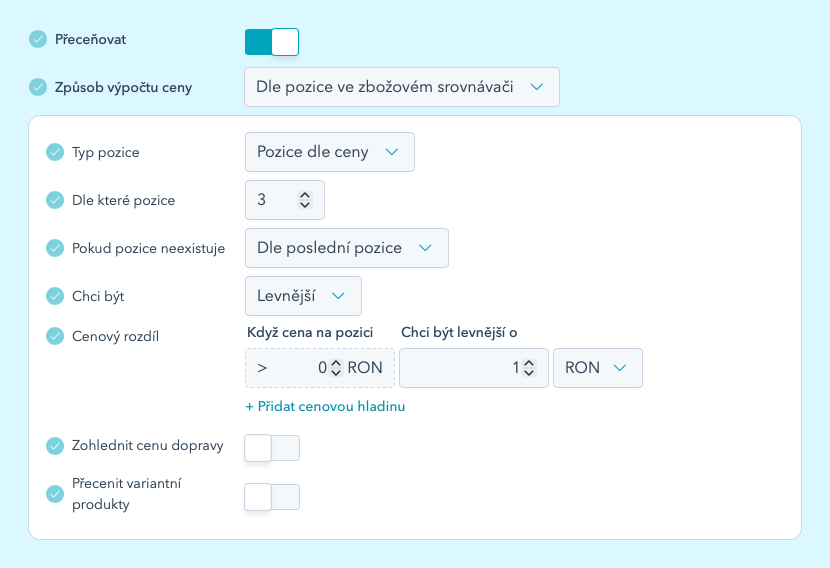Open the Způsob výpočtu ceny dropdown

tap(402, 87)
